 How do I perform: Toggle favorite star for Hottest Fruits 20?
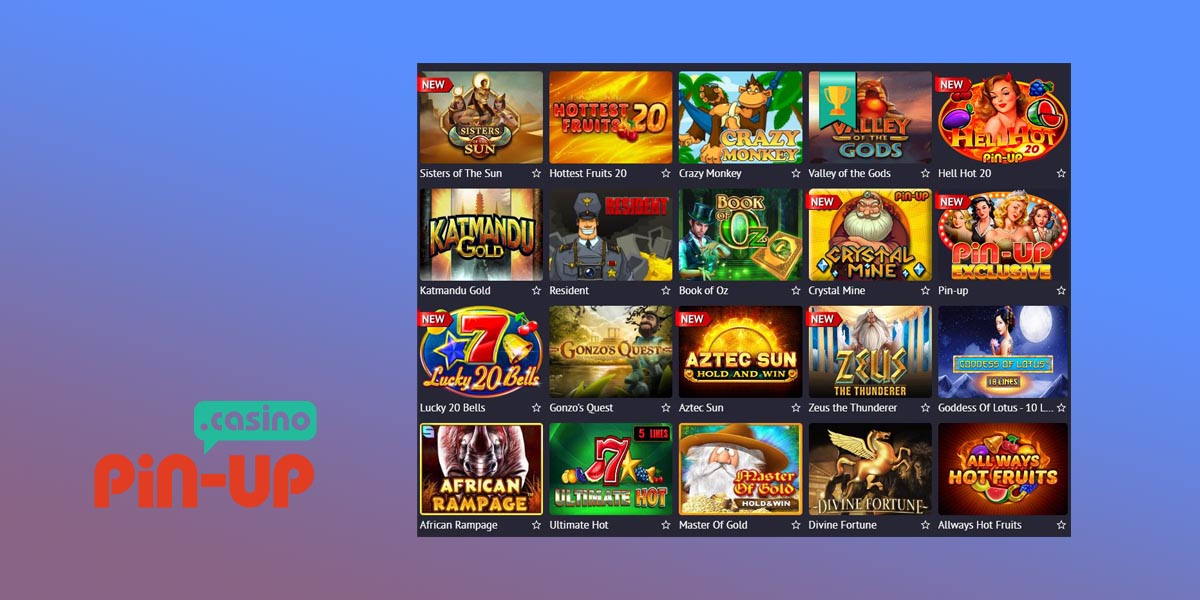click(x=666, y=174)
